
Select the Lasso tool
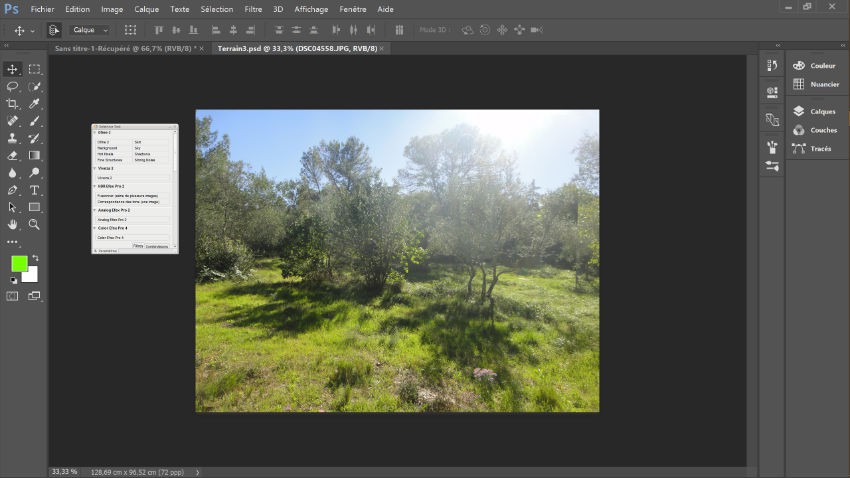point(12,87)
